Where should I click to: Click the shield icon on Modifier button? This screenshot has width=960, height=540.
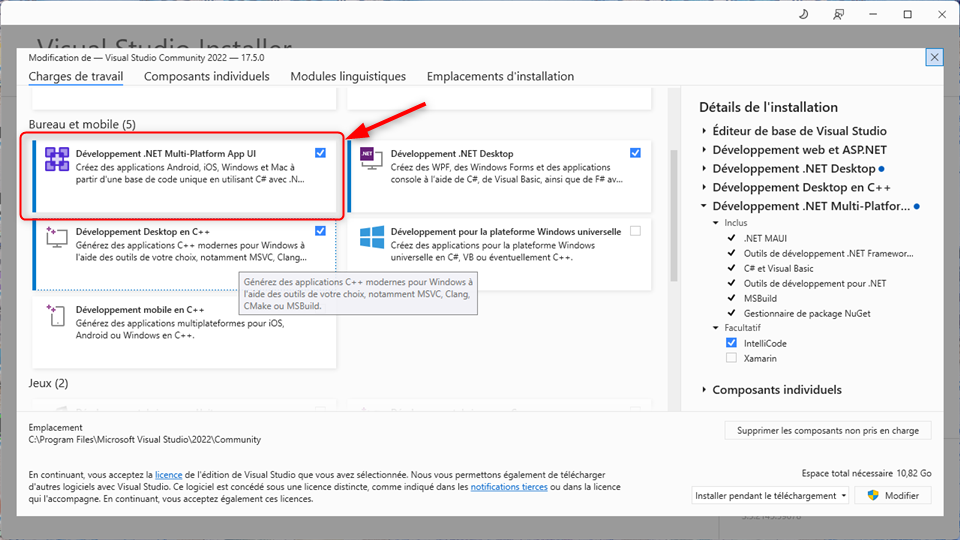(x=873, y=495)
